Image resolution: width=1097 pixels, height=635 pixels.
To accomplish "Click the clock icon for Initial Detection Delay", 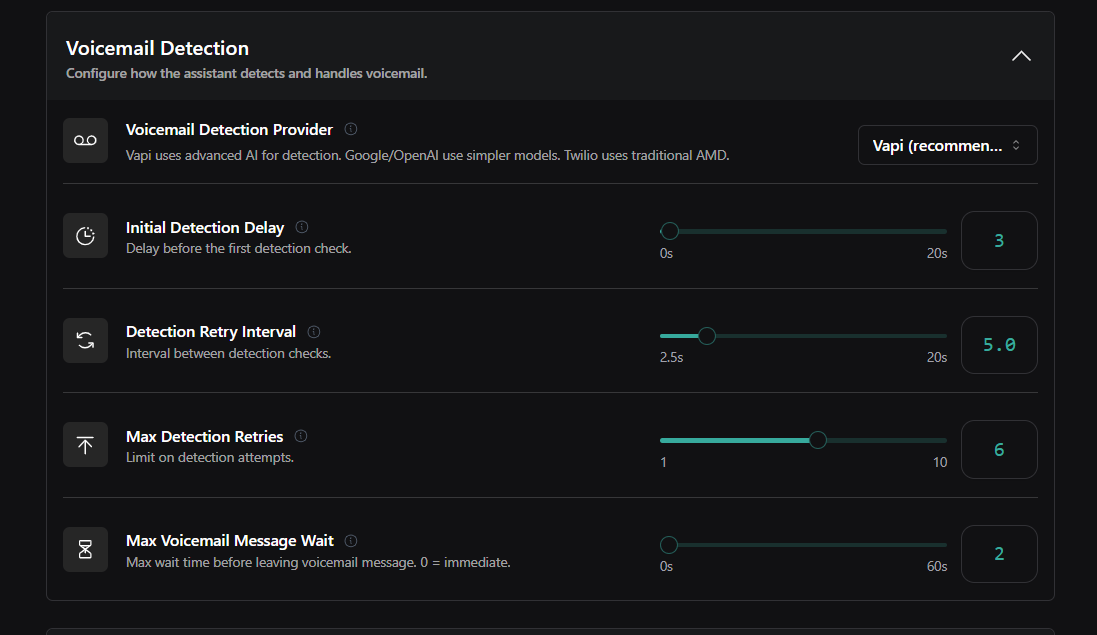I will pos(85,236).
